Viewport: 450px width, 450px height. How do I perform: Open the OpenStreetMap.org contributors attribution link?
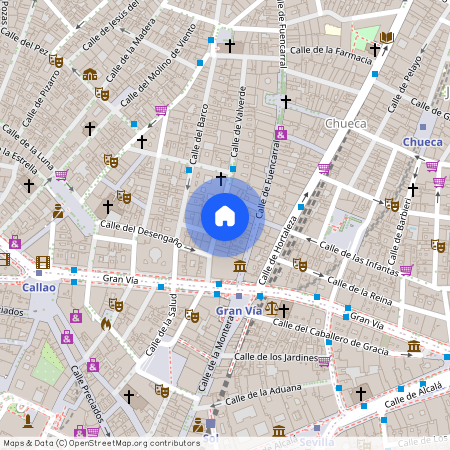point(134,443)
